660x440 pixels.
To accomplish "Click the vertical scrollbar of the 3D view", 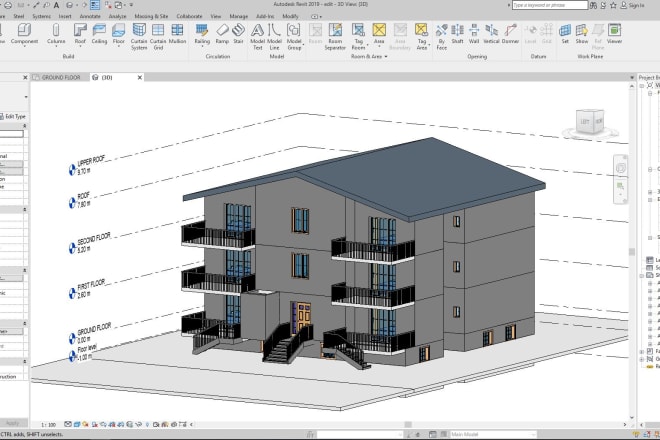I will tap(632, 252).
